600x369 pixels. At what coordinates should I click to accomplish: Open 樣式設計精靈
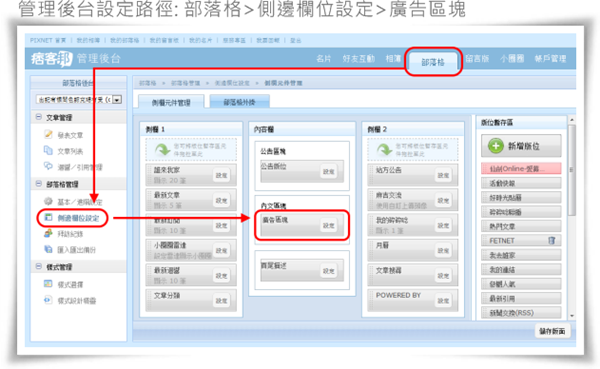tap(77, 300)
